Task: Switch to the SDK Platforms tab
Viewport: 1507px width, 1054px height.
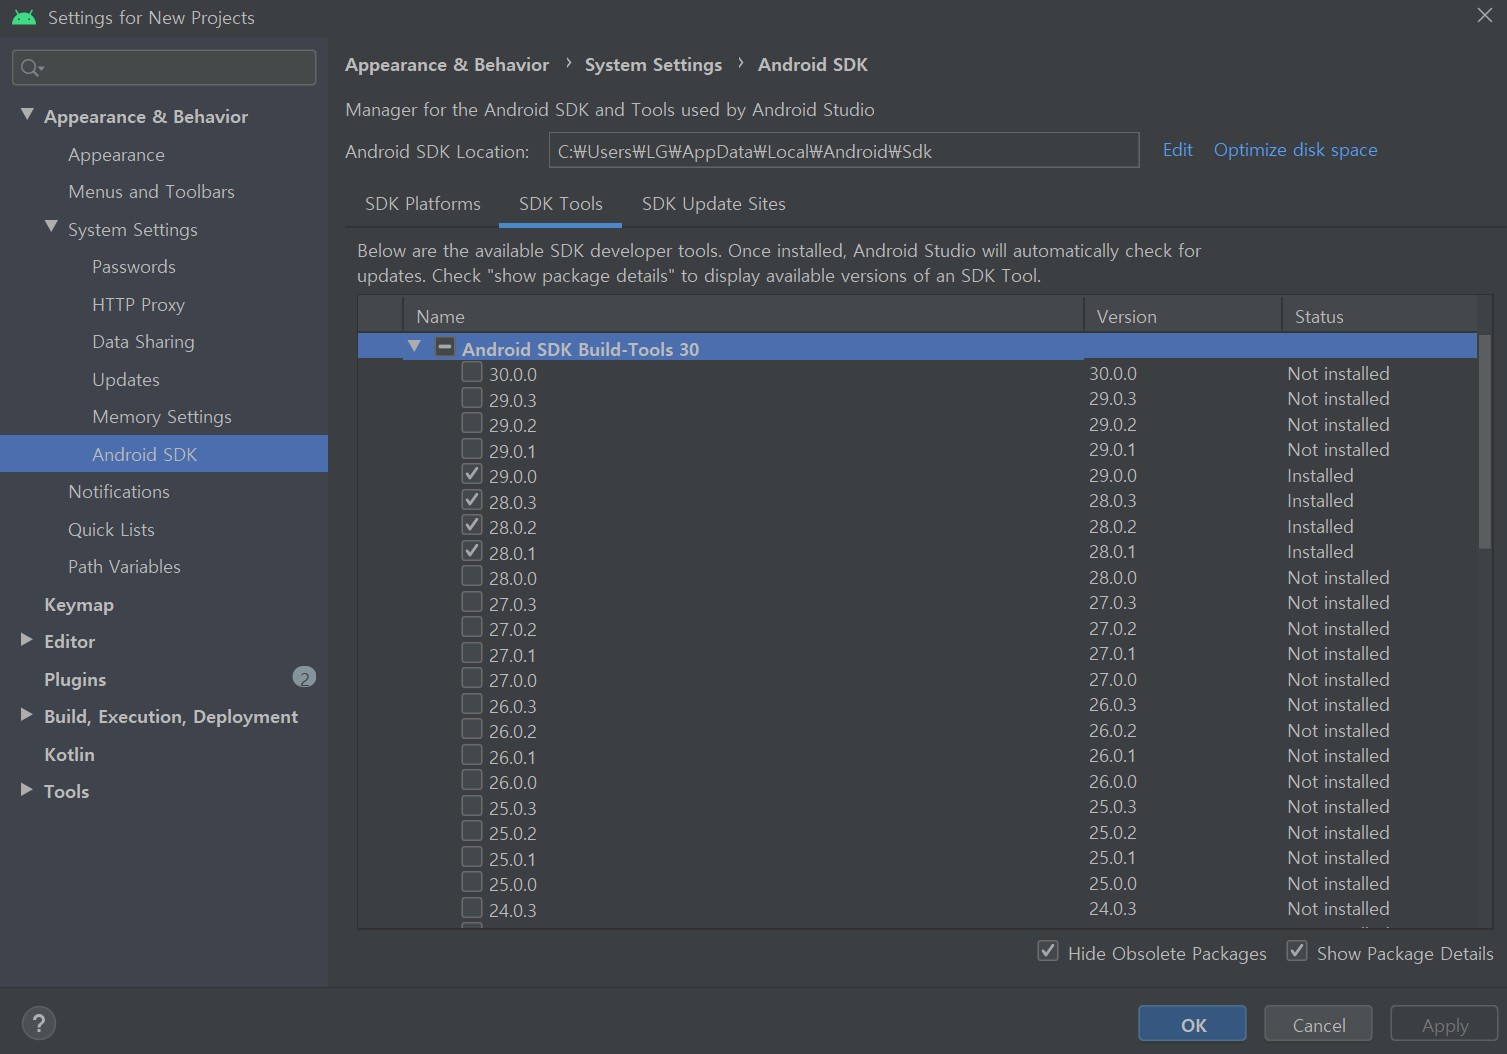Action: pos(422,204)
